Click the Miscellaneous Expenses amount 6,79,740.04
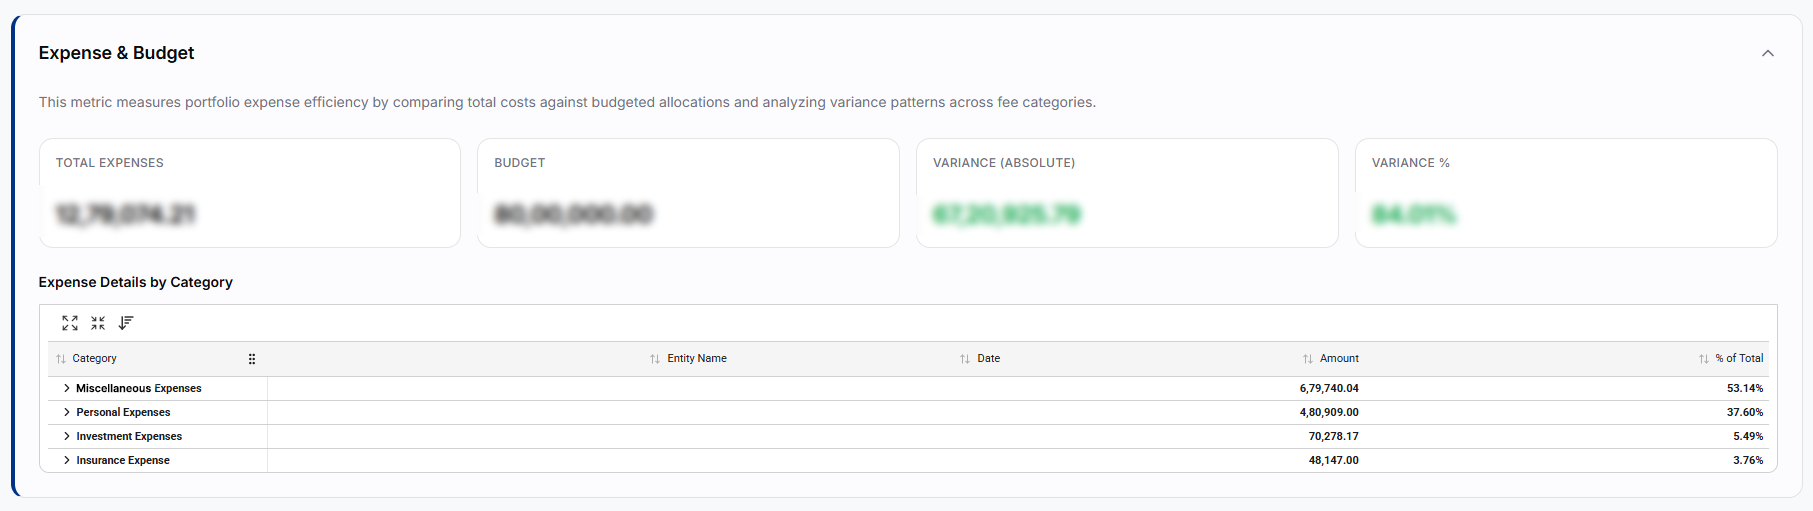This screenshot has height=511, width=1813. [1329, 388]
